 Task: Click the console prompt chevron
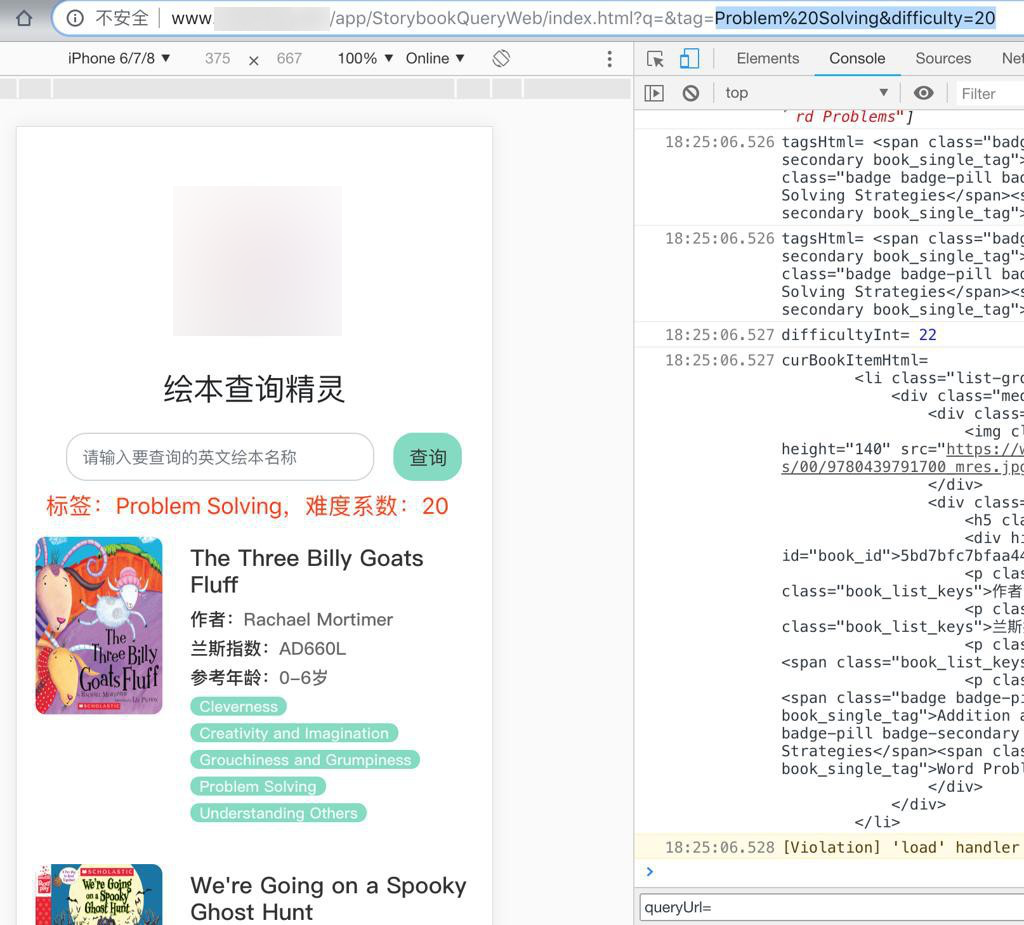pyautogui.click(x=649, y=871)
